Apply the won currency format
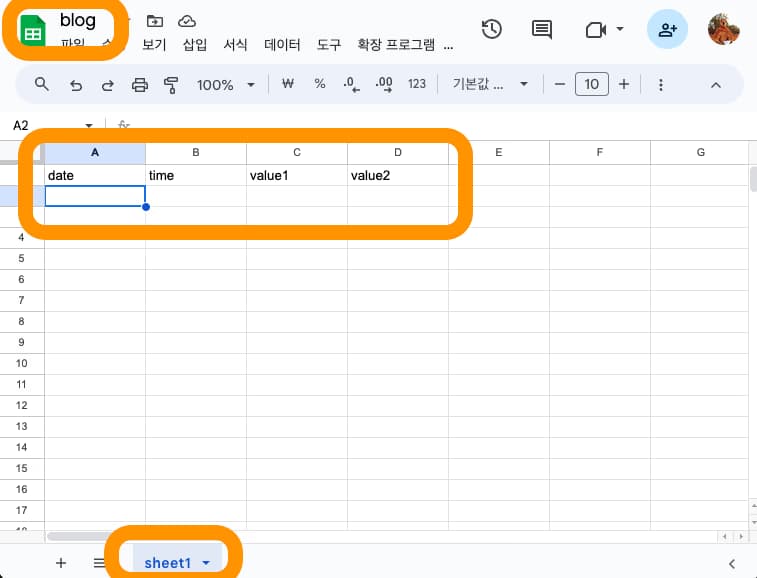The width and height of the screenshot is (757, 578). pyautogui.click(x=288, y=85)
